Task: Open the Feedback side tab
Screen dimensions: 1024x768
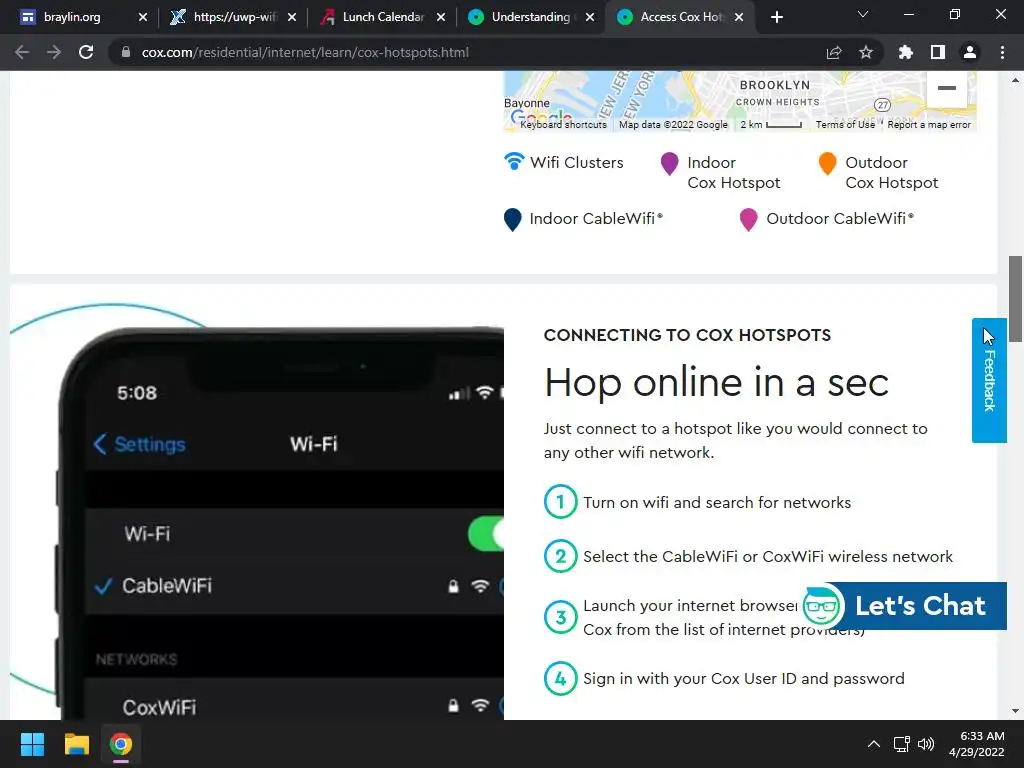Action: pos(989,380)
